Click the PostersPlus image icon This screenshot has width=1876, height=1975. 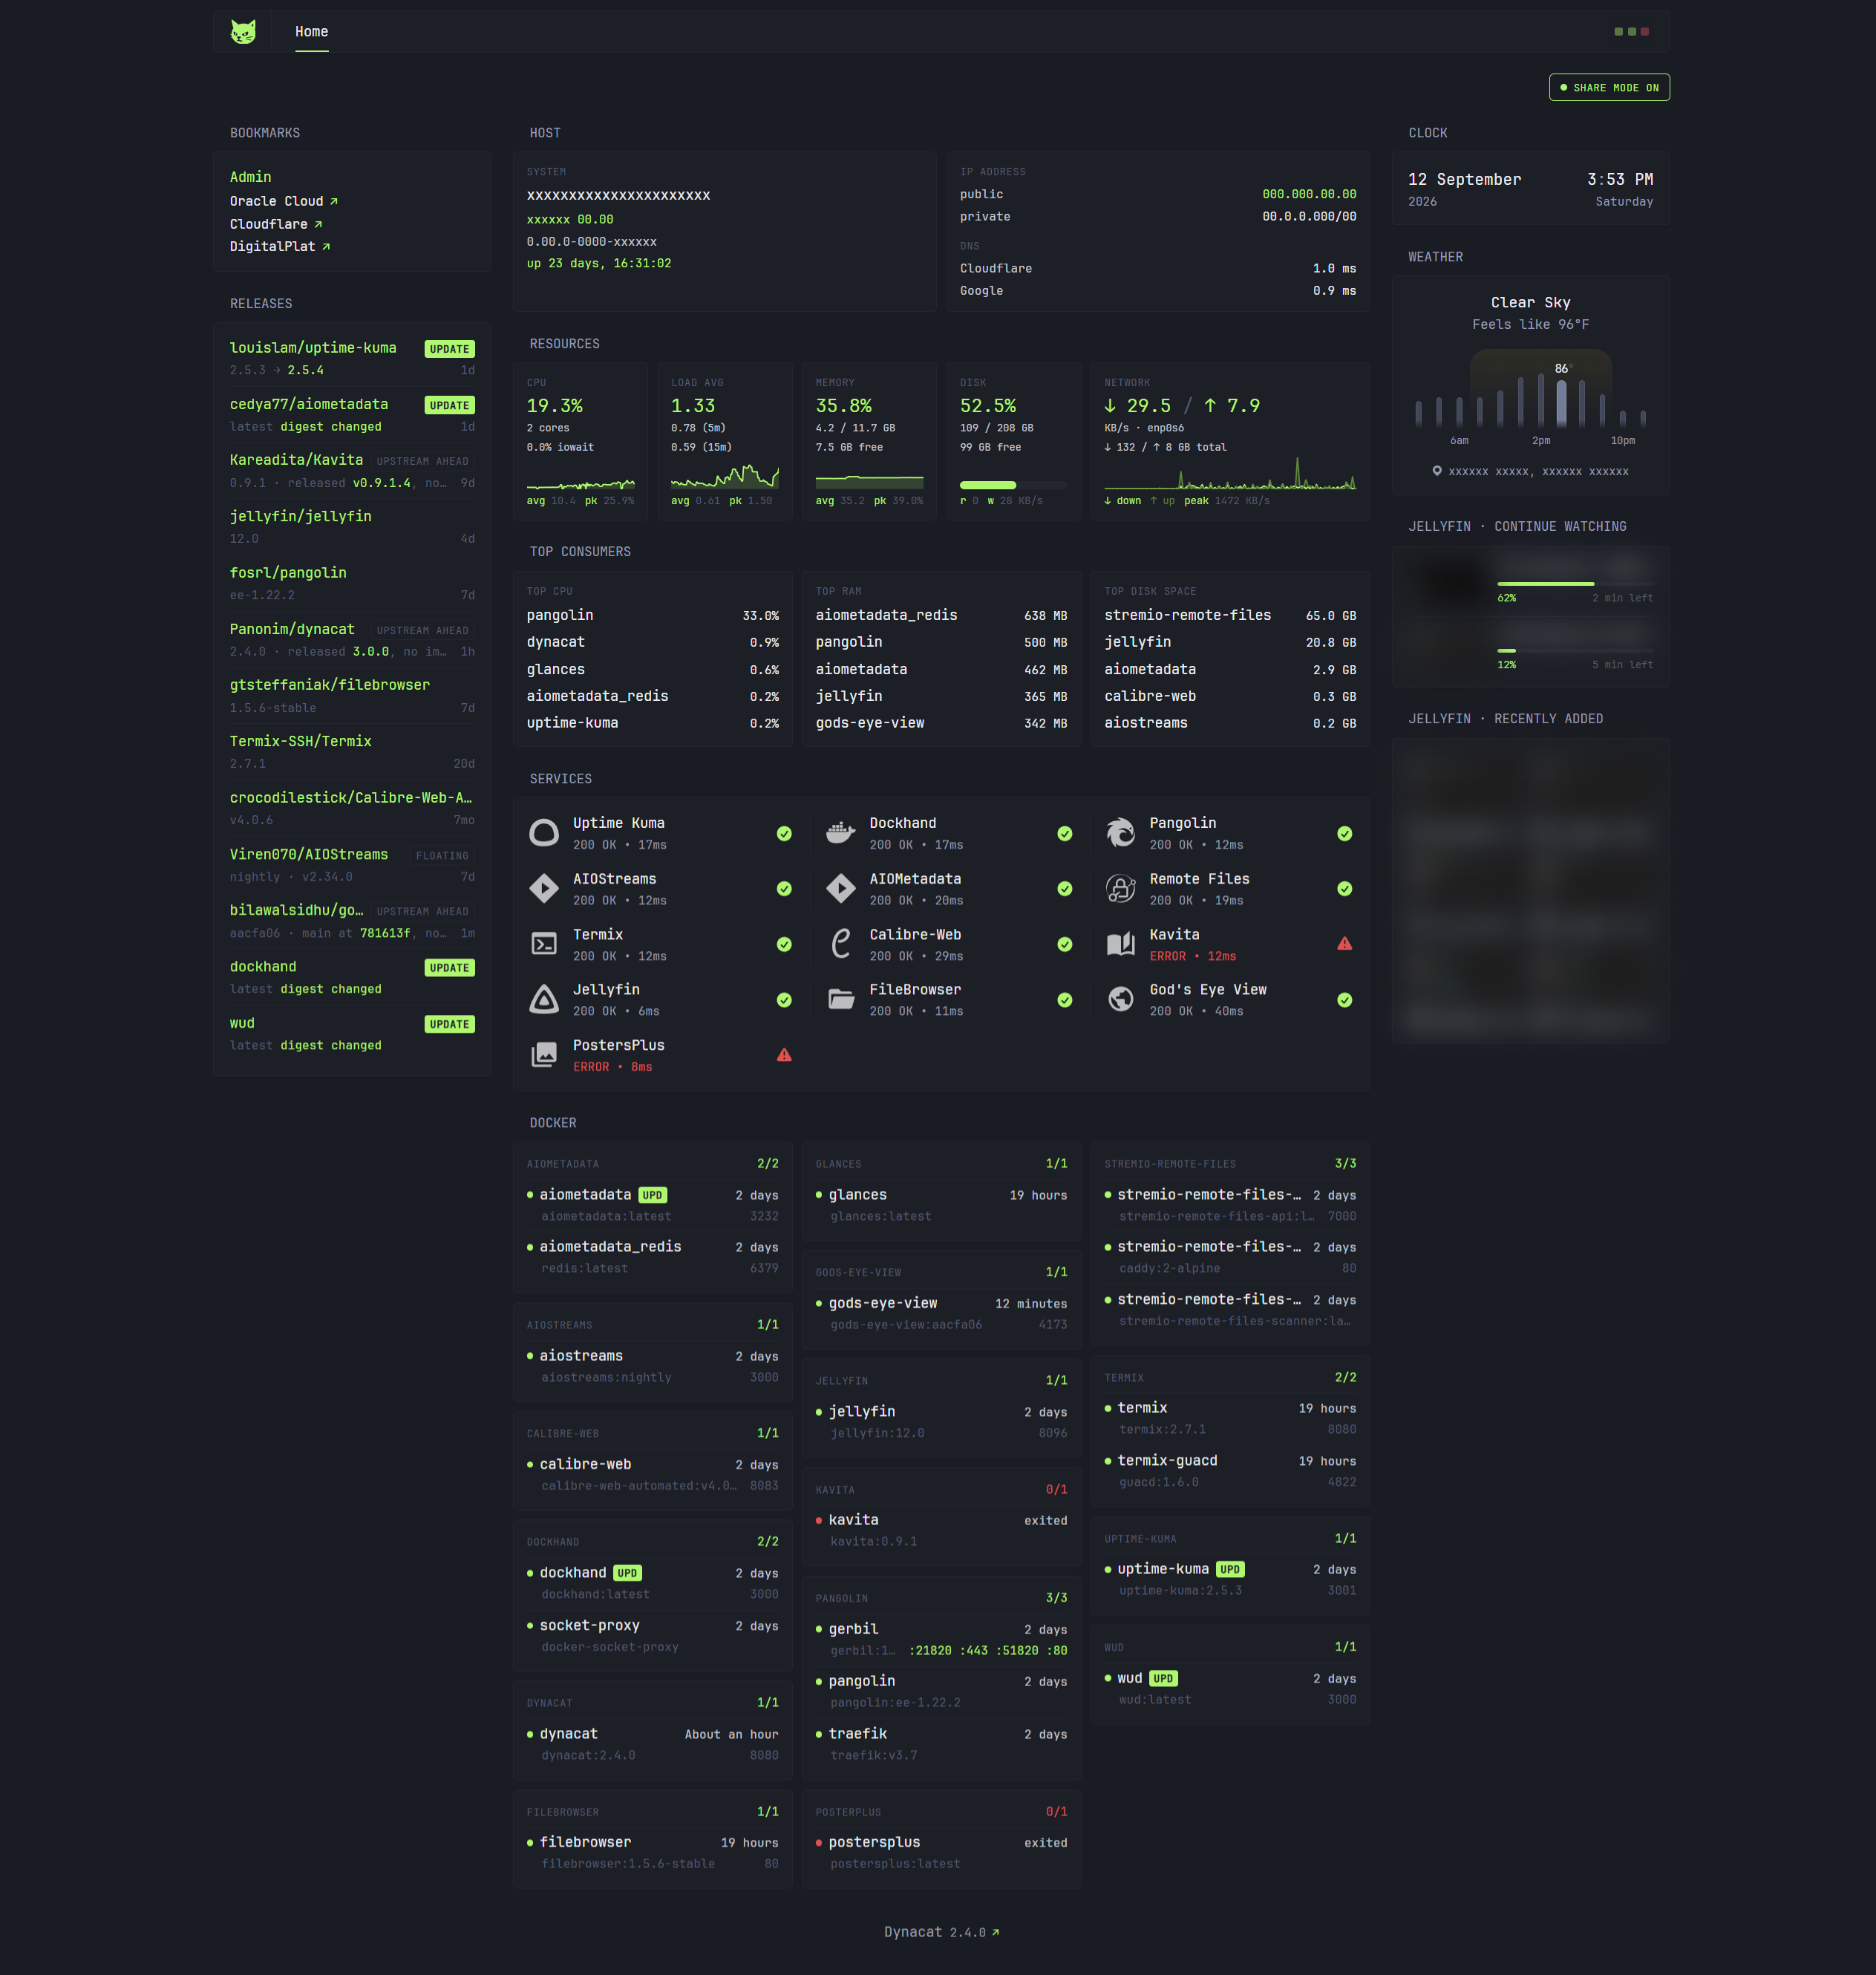(544, 1055)
